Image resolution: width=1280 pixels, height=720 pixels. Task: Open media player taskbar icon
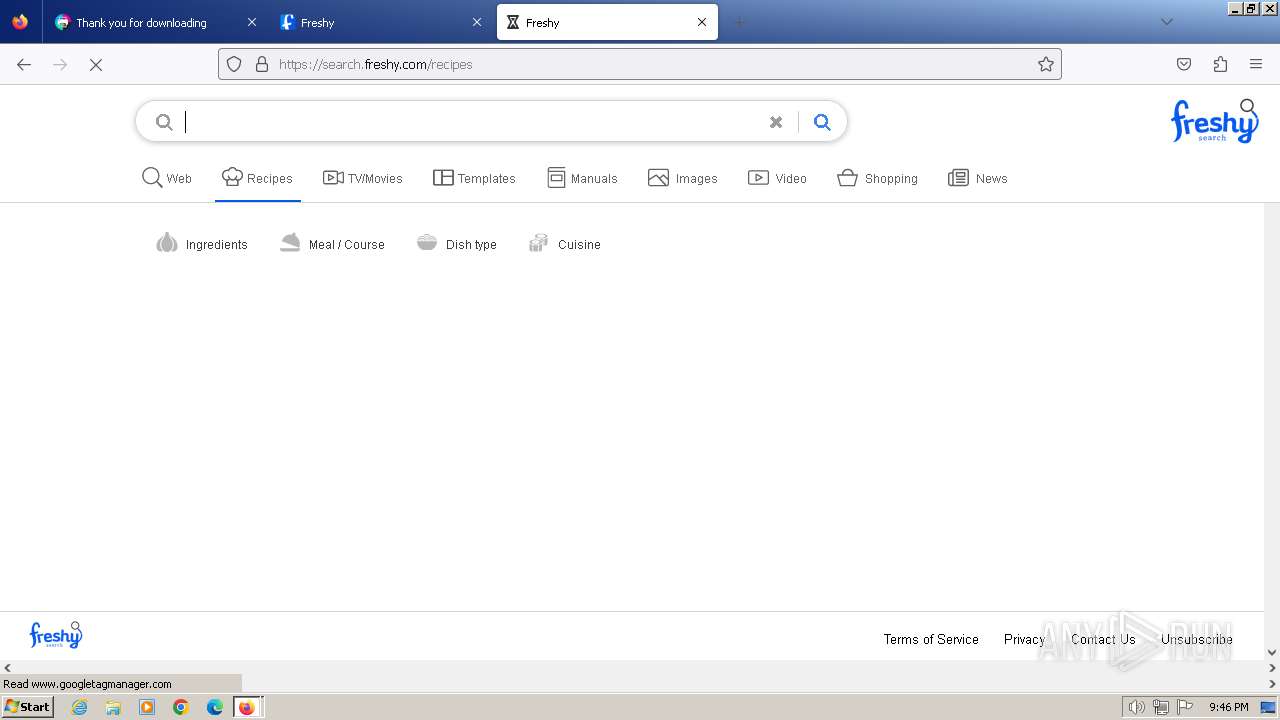point(147,707)
